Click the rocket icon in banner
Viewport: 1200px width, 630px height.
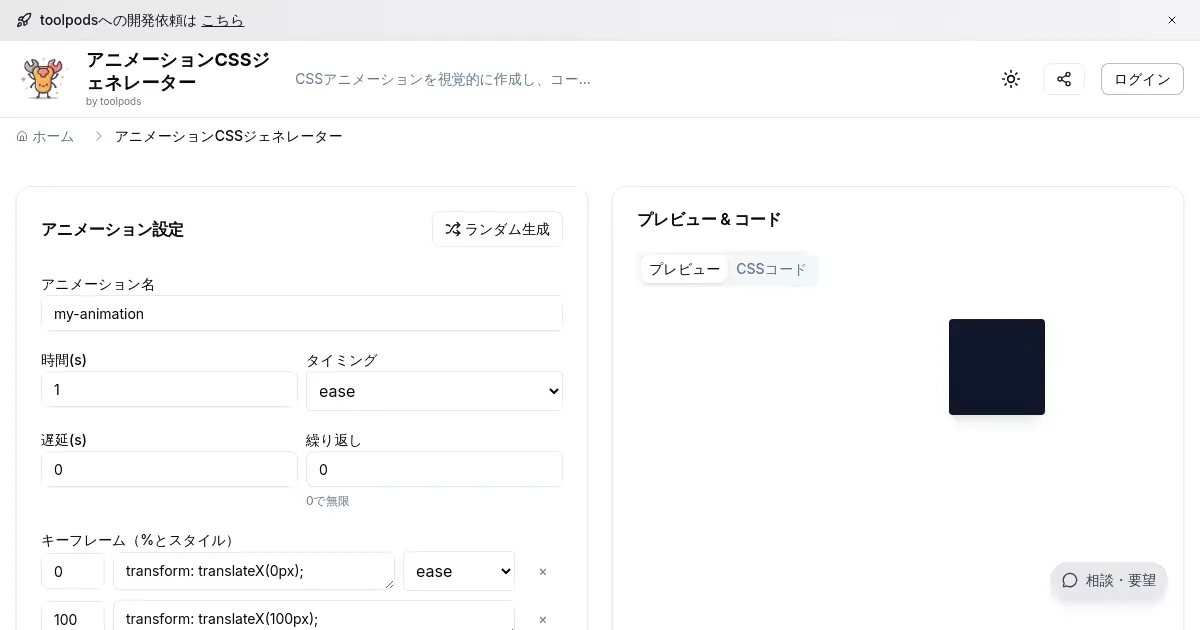(x=24, y=20)
